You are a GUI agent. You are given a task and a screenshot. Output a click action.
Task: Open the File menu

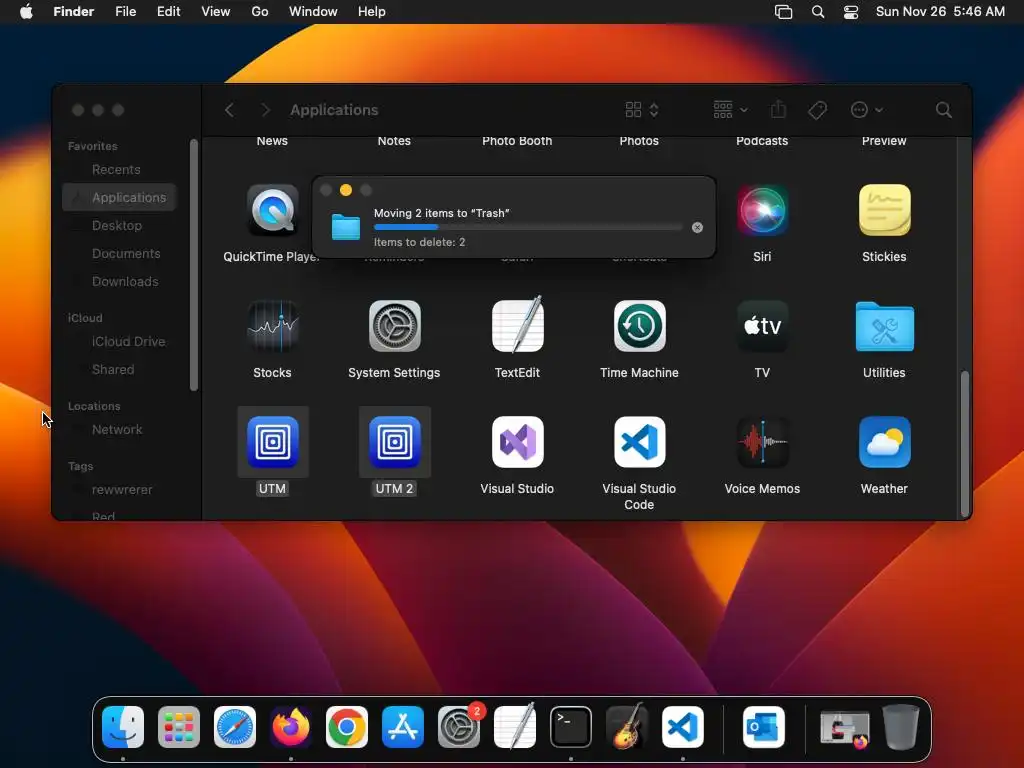[x=125, y=12]
